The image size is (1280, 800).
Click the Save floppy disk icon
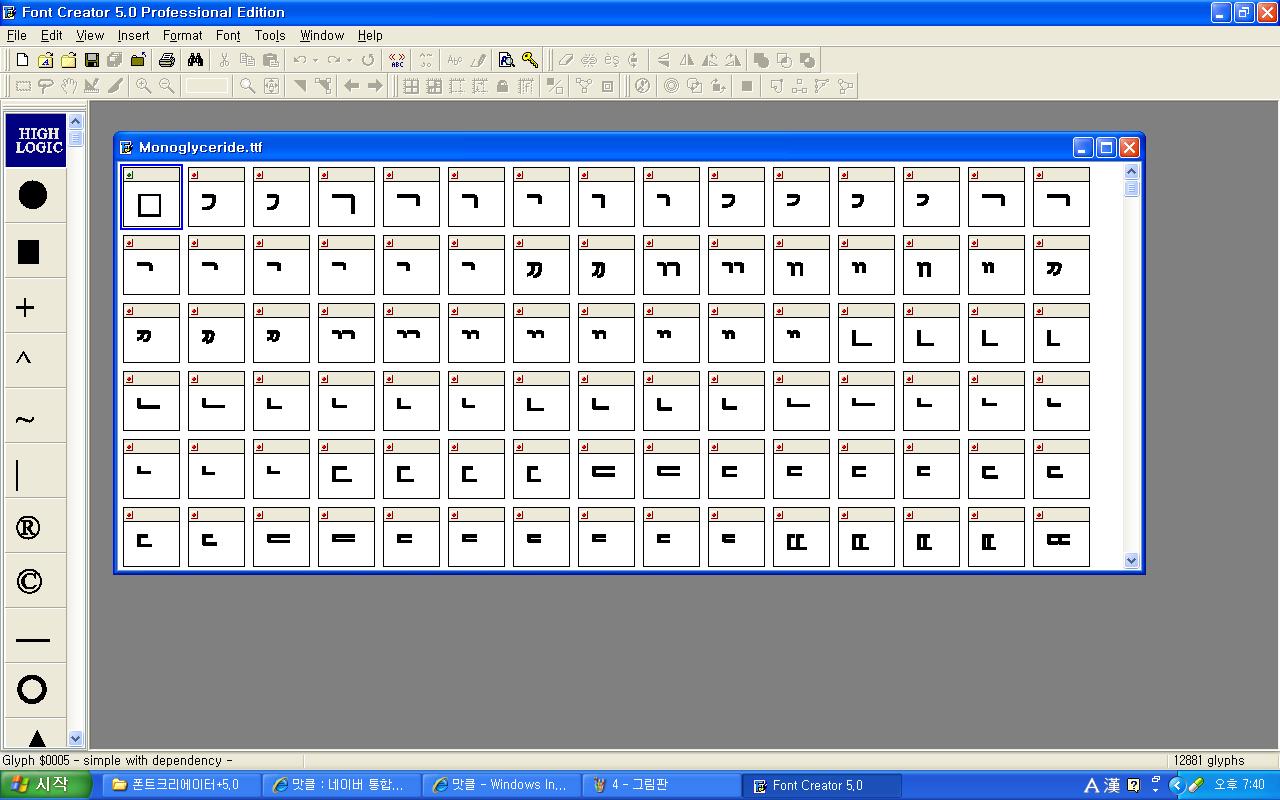pos(92,60)
